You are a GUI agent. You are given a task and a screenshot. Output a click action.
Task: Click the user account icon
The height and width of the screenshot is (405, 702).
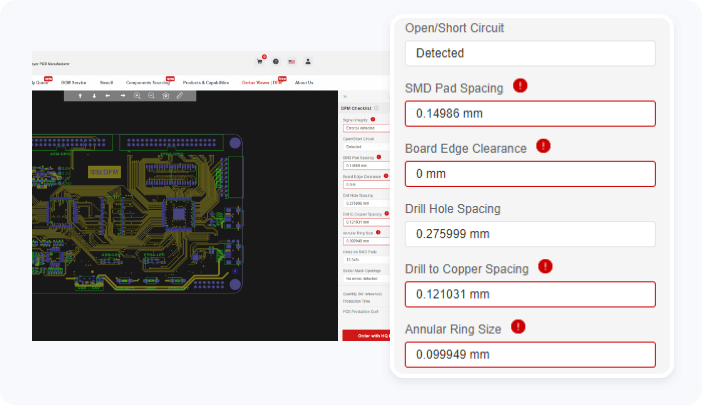pyautogui.click(x=308, y=61)
